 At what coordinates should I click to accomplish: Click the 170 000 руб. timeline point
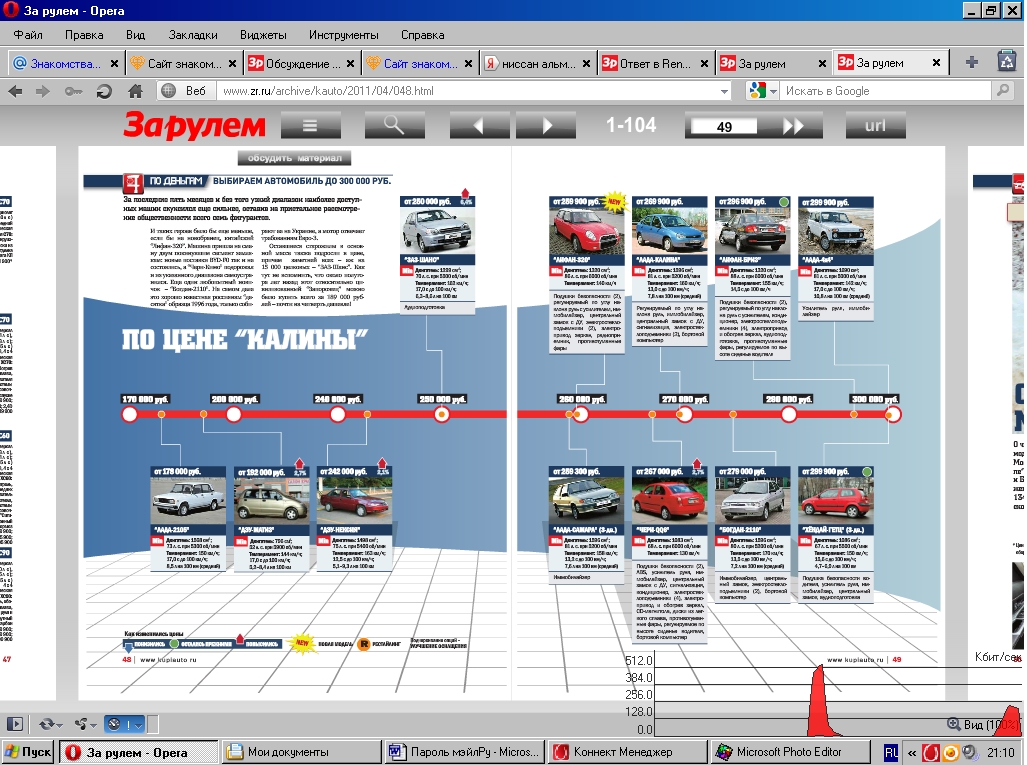click(130, 414)
